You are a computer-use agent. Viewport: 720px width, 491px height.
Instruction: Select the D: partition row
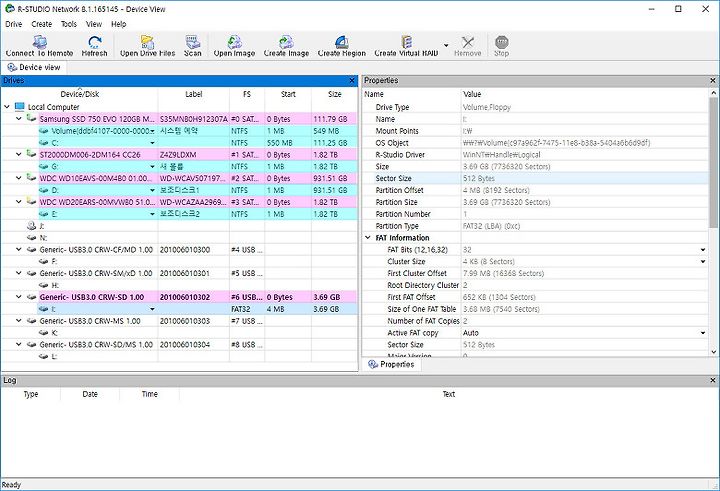tap(197, 190)
